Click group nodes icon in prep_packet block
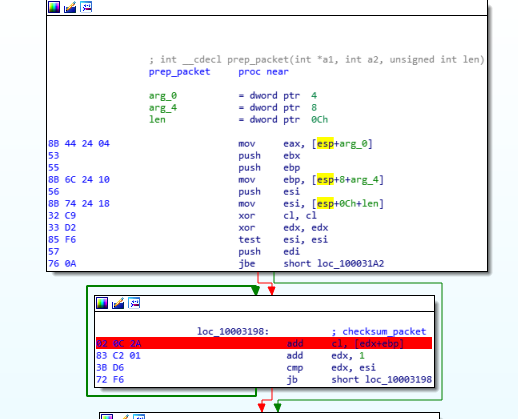518x419 pixels. (x=86, y=7)
